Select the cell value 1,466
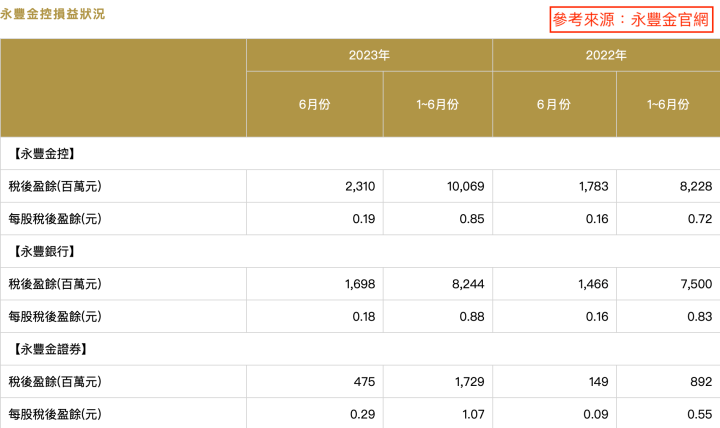This screenshot has width=720, height=428. pos(593,284)
